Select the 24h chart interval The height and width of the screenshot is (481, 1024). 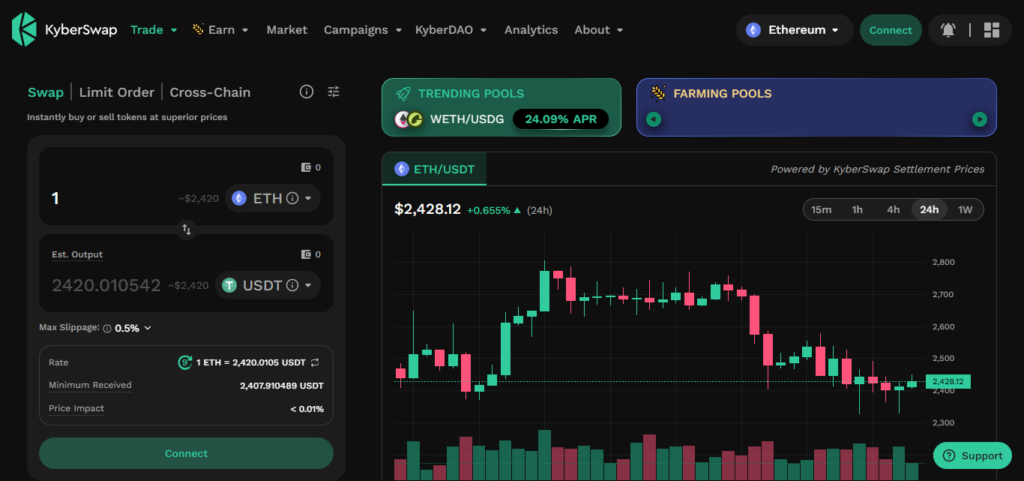929,210
